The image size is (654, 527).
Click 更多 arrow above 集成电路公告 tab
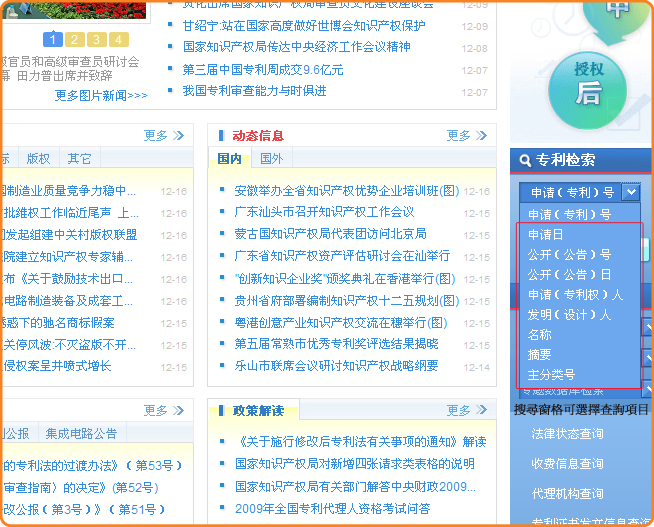coord(164,411)
